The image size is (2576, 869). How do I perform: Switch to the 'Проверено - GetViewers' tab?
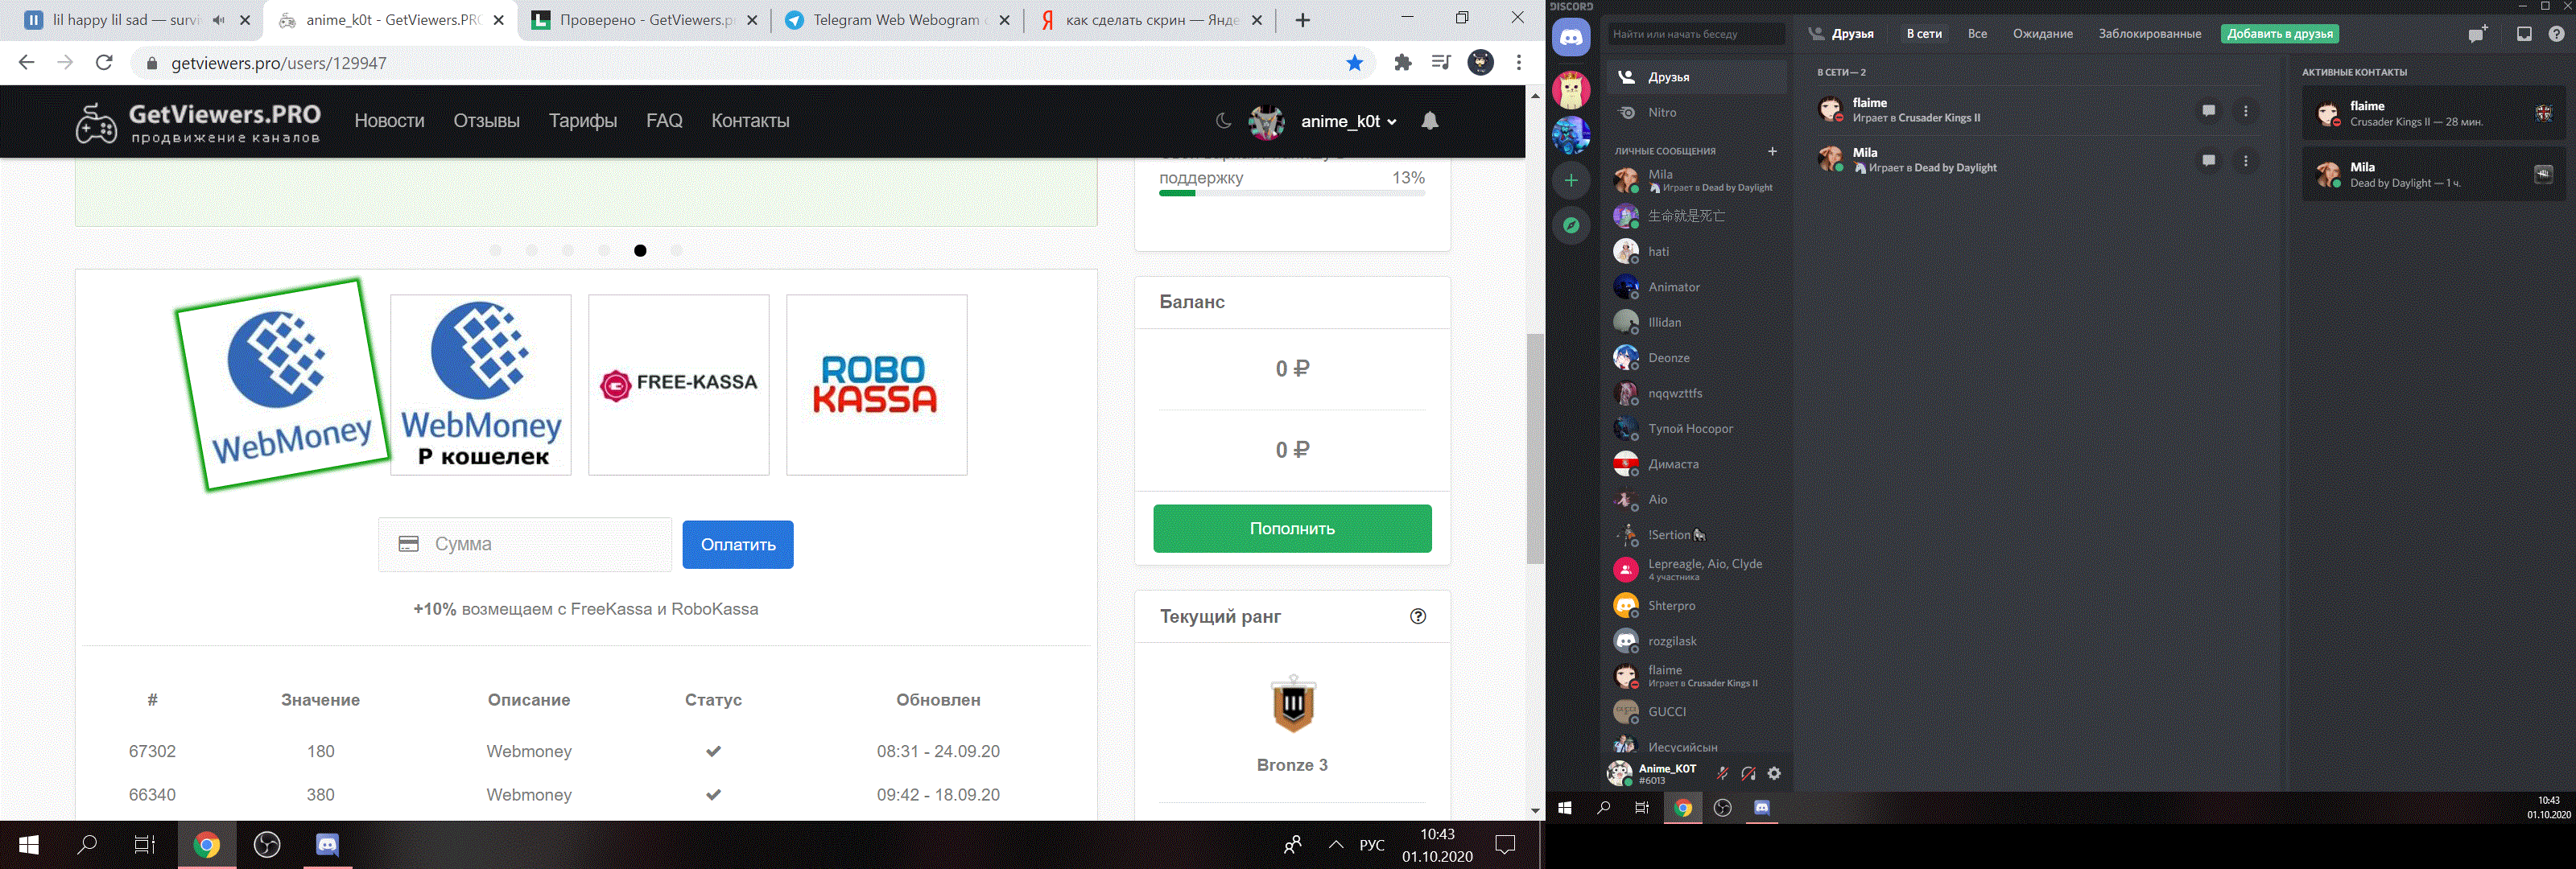click(x=645, y=20)
